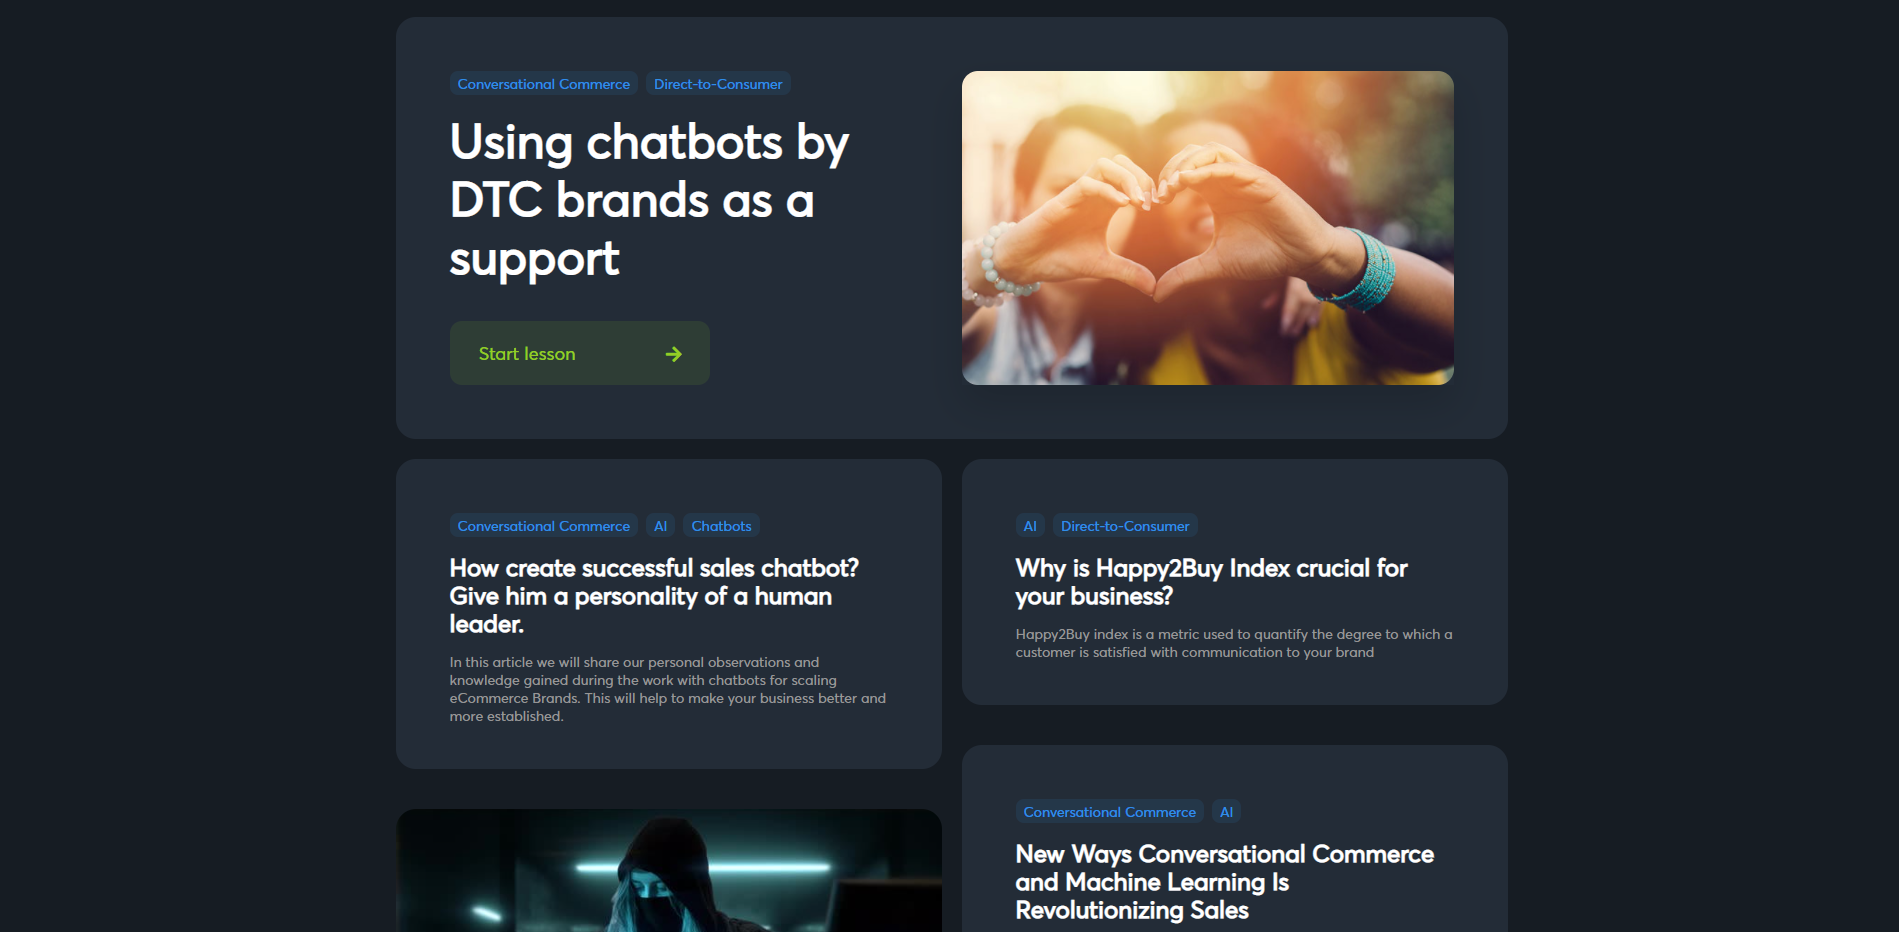The image size is (1899, 932).
Task: Click the Happy2Buy index description text
Action: coord(1234,643)
